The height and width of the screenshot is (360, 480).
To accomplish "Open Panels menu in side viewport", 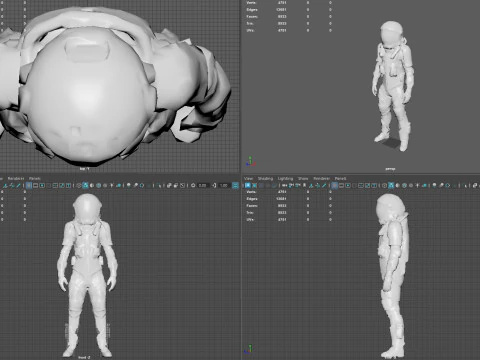I will [340, 179].
